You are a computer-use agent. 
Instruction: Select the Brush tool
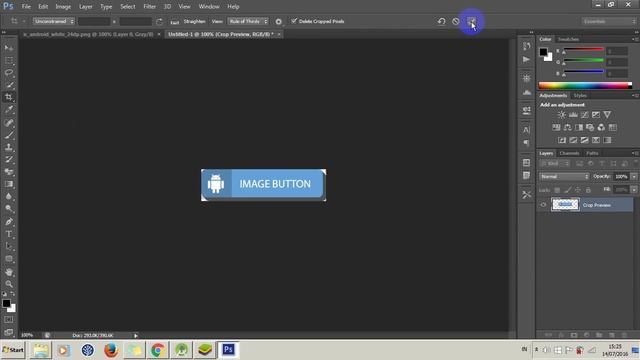(9, 135)
